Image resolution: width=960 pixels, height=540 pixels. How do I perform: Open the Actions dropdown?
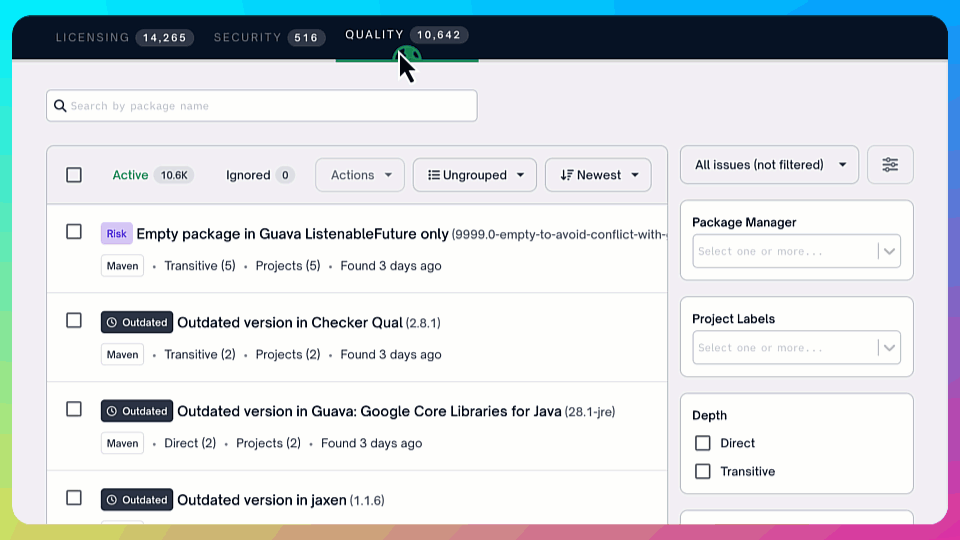[x=360, y=175]
